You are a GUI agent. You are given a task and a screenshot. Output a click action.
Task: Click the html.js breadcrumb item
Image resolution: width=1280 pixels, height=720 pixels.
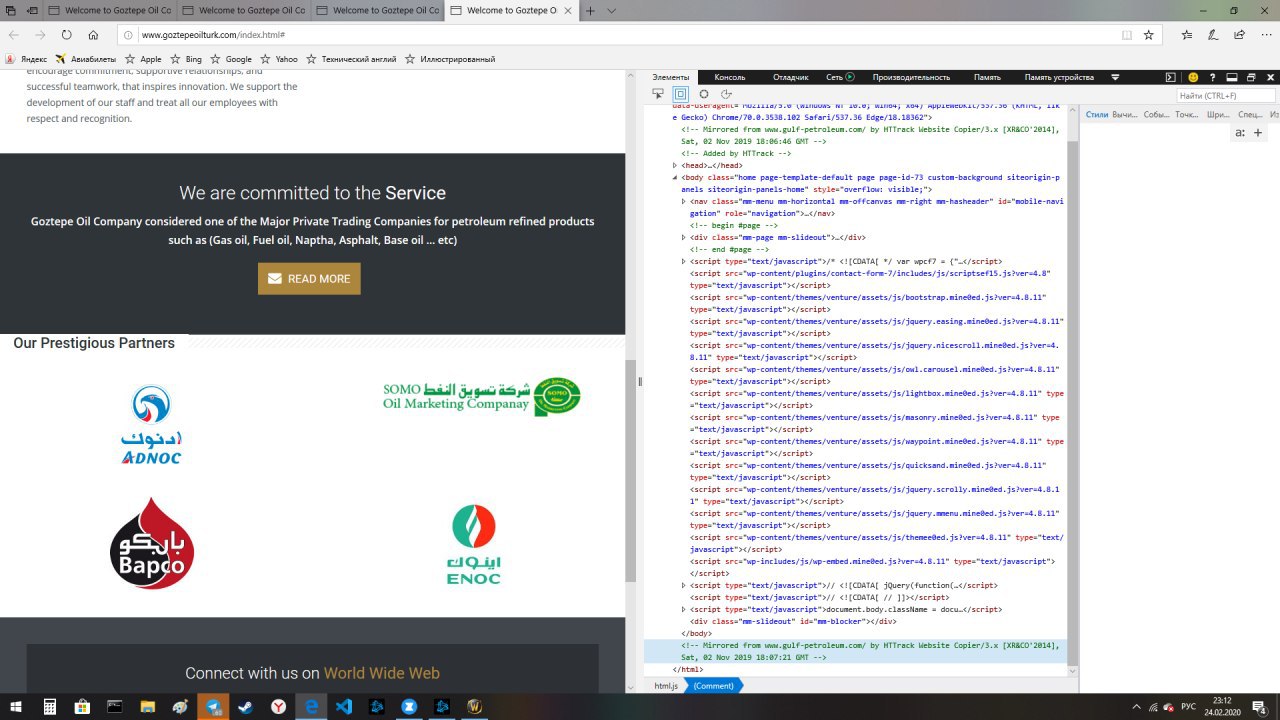(x=666, y=686)
